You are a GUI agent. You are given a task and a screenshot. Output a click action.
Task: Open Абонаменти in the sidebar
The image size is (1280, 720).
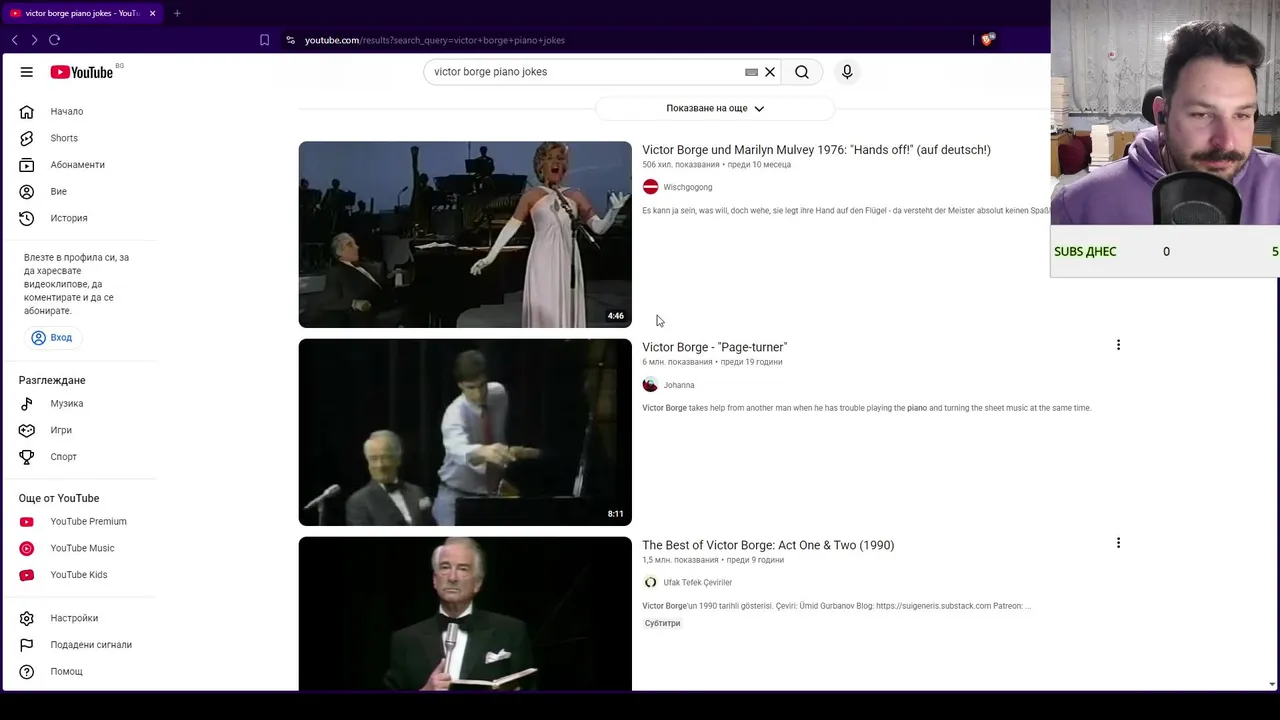tap(77, 165)
